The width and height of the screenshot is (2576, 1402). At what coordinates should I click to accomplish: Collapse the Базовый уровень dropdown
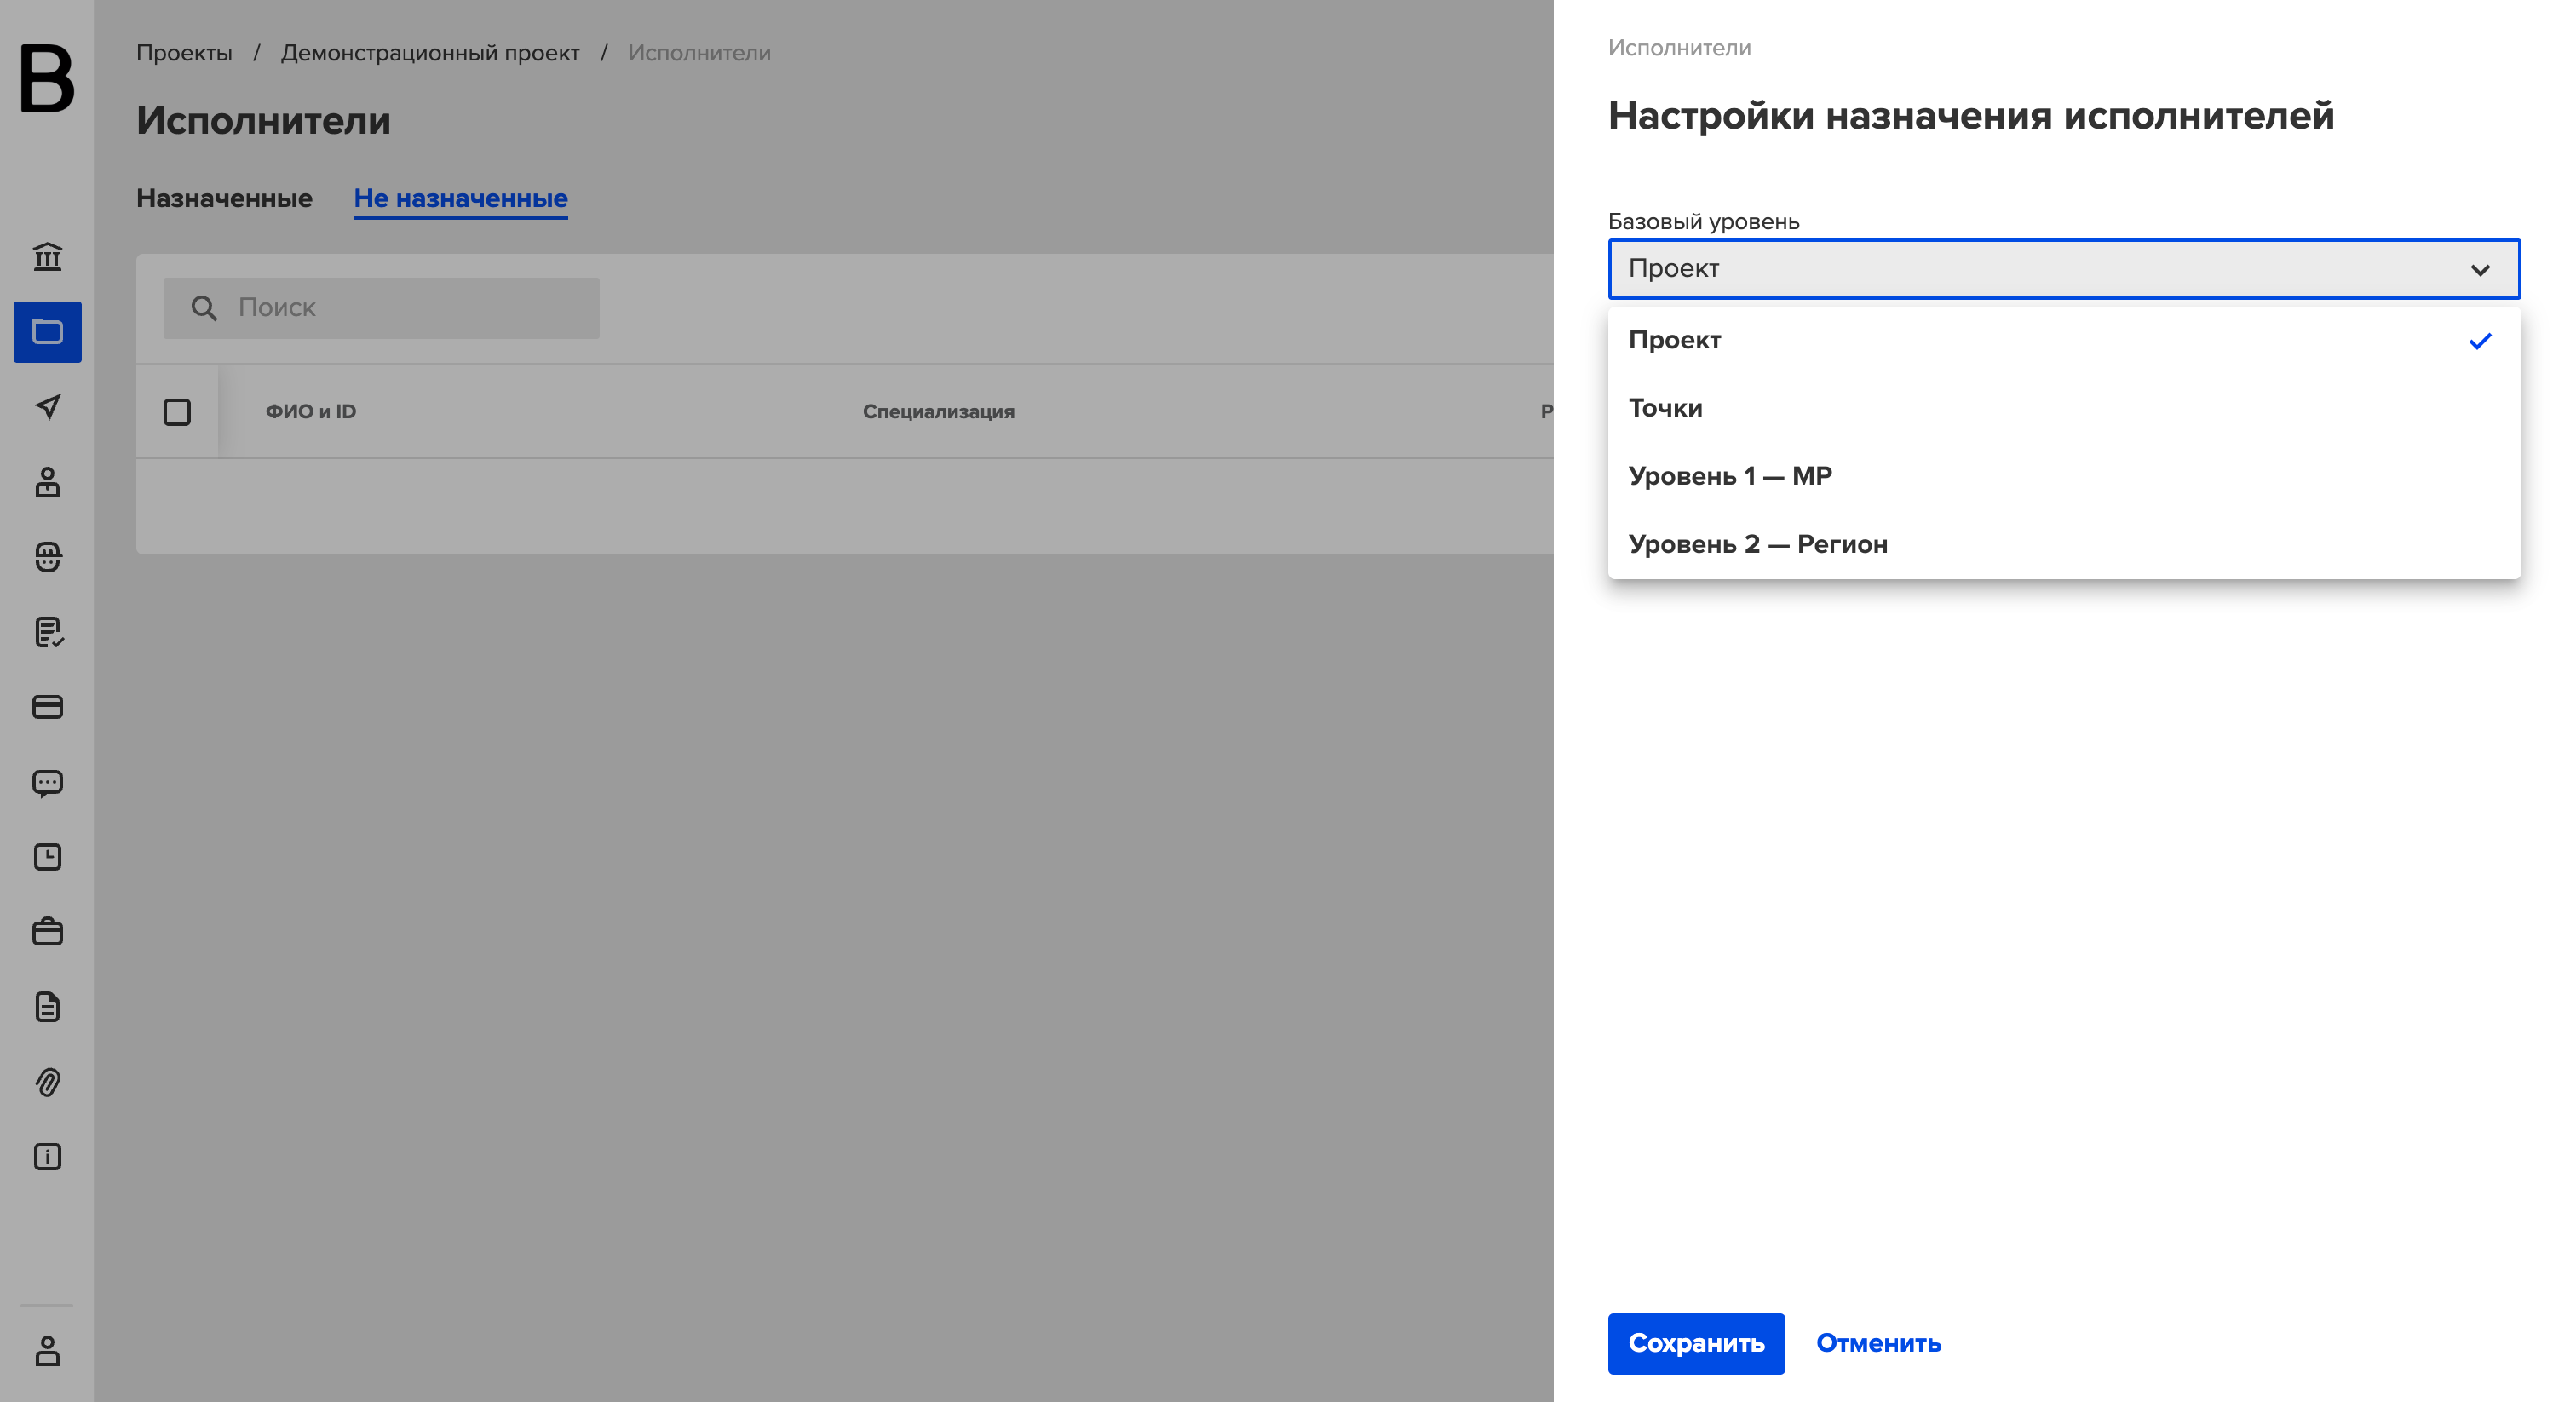[2064, 269]
